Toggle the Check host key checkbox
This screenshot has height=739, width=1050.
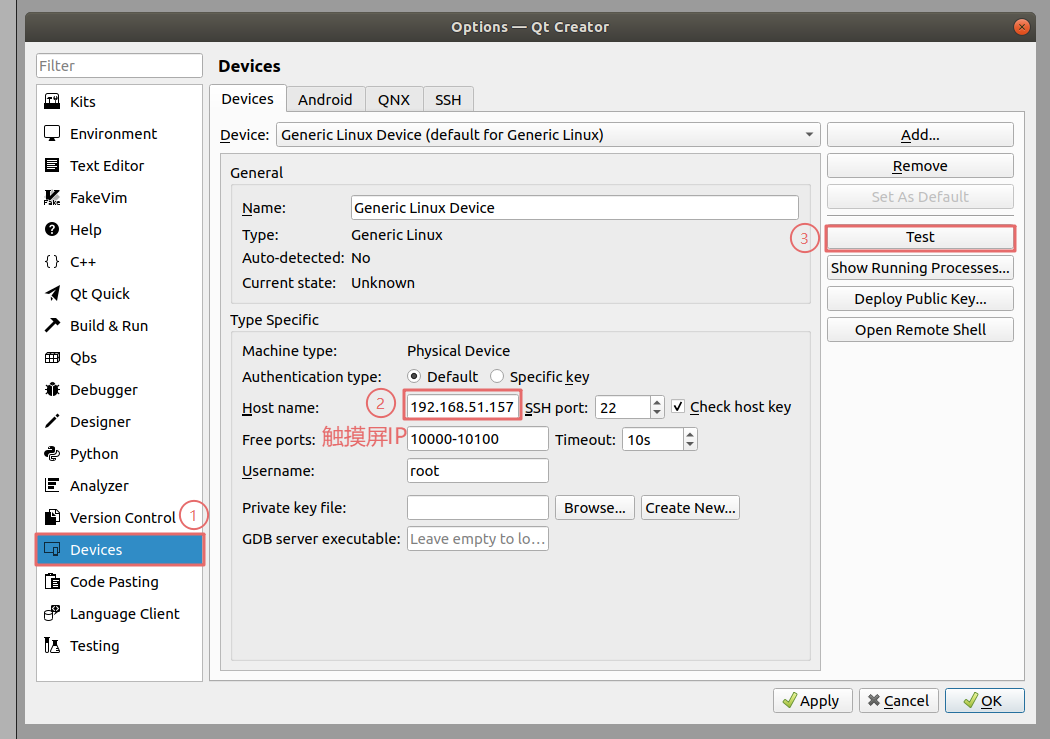point(678,407)
